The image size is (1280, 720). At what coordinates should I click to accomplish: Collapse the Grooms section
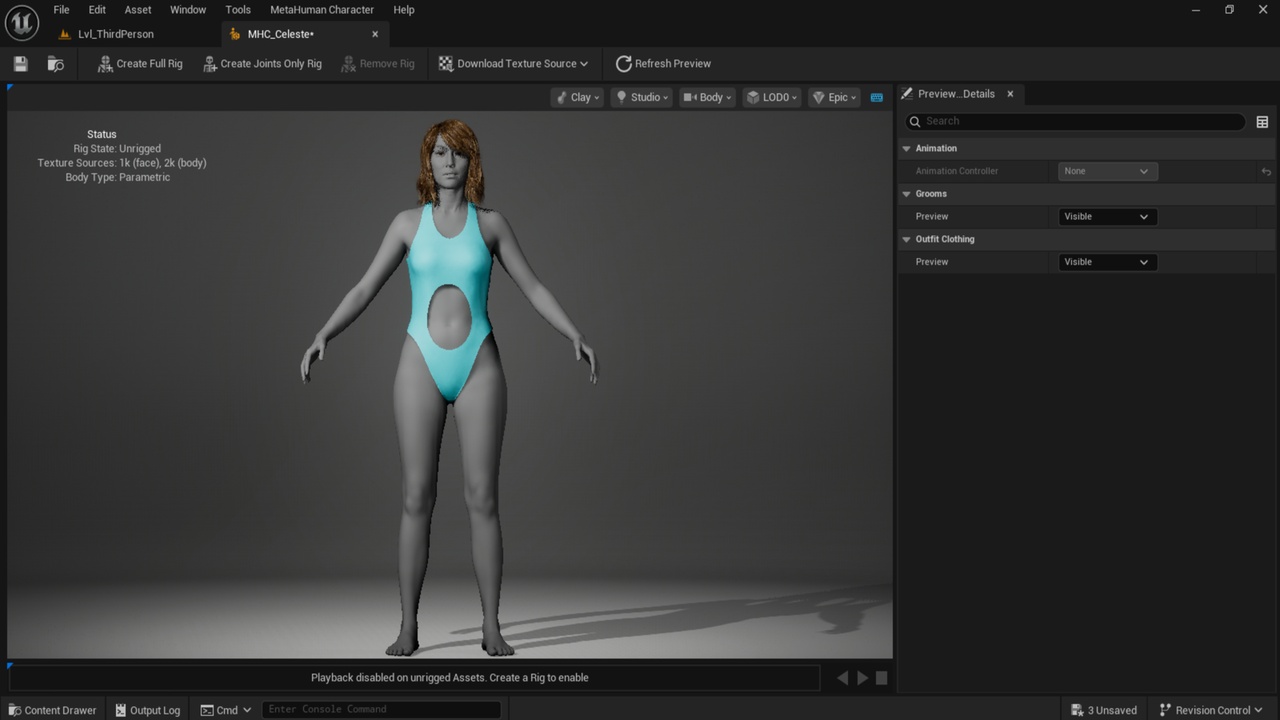[x=907, y=194]
